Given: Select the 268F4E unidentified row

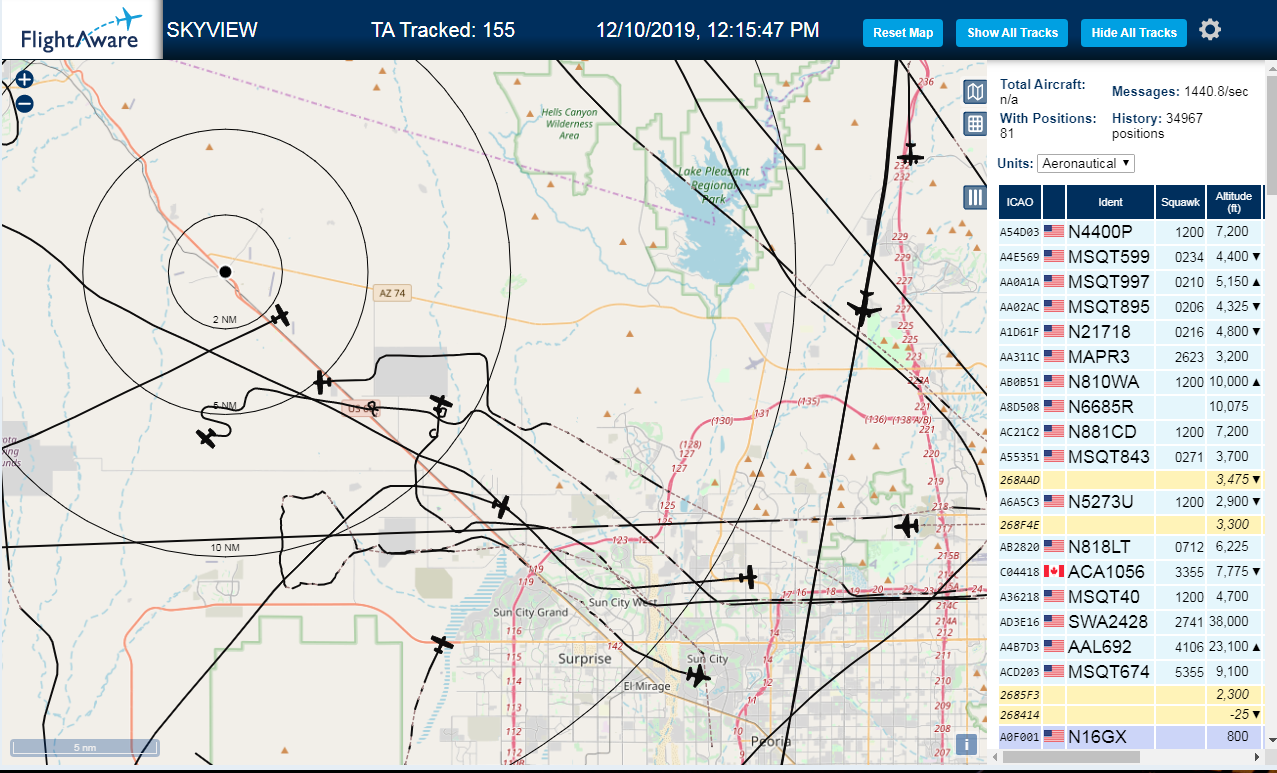Looking at the screenshot, I should [x=1130, y=524].
